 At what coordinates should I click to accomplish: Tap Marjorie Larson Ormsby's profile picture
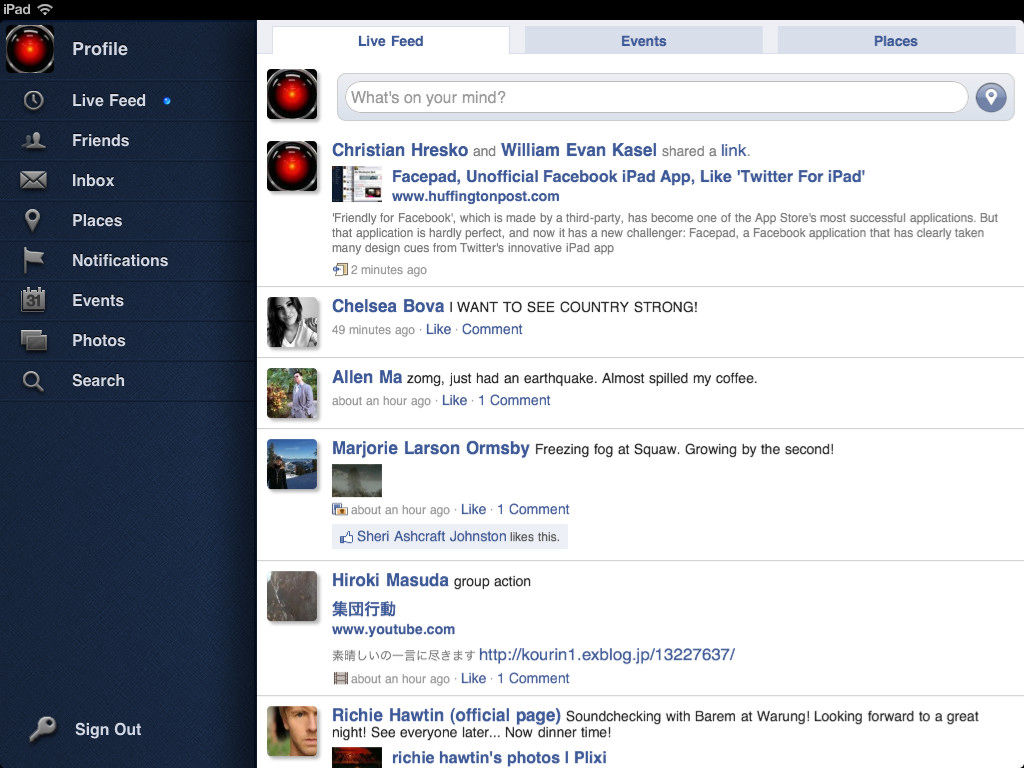[292, 464]
